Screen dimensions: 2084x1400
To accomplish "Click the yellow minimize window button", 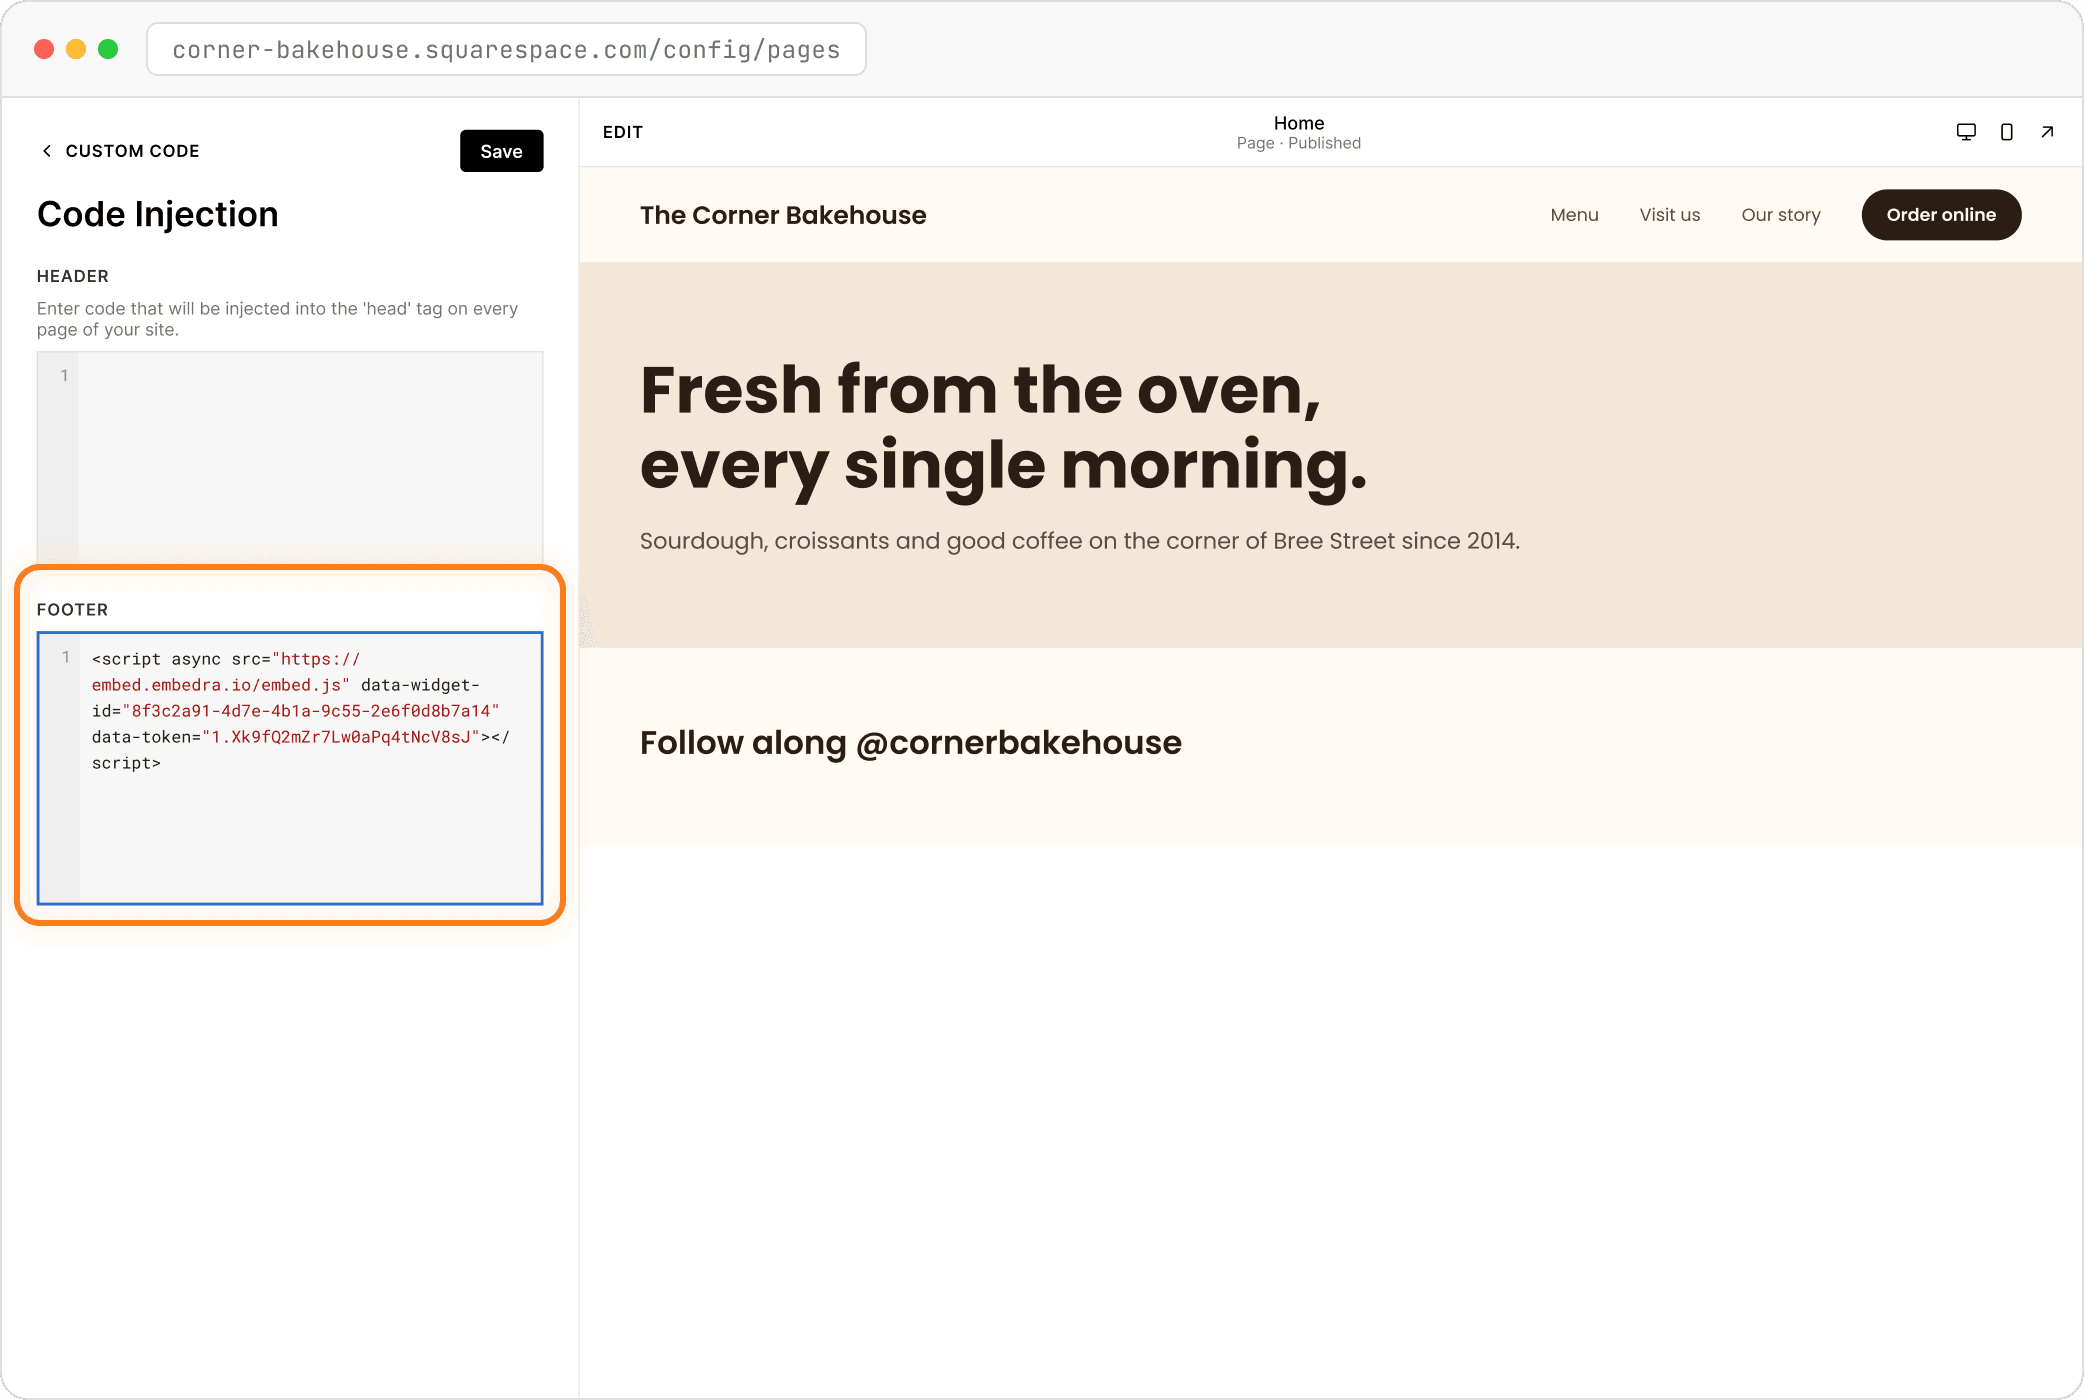I will click(76, 49).
